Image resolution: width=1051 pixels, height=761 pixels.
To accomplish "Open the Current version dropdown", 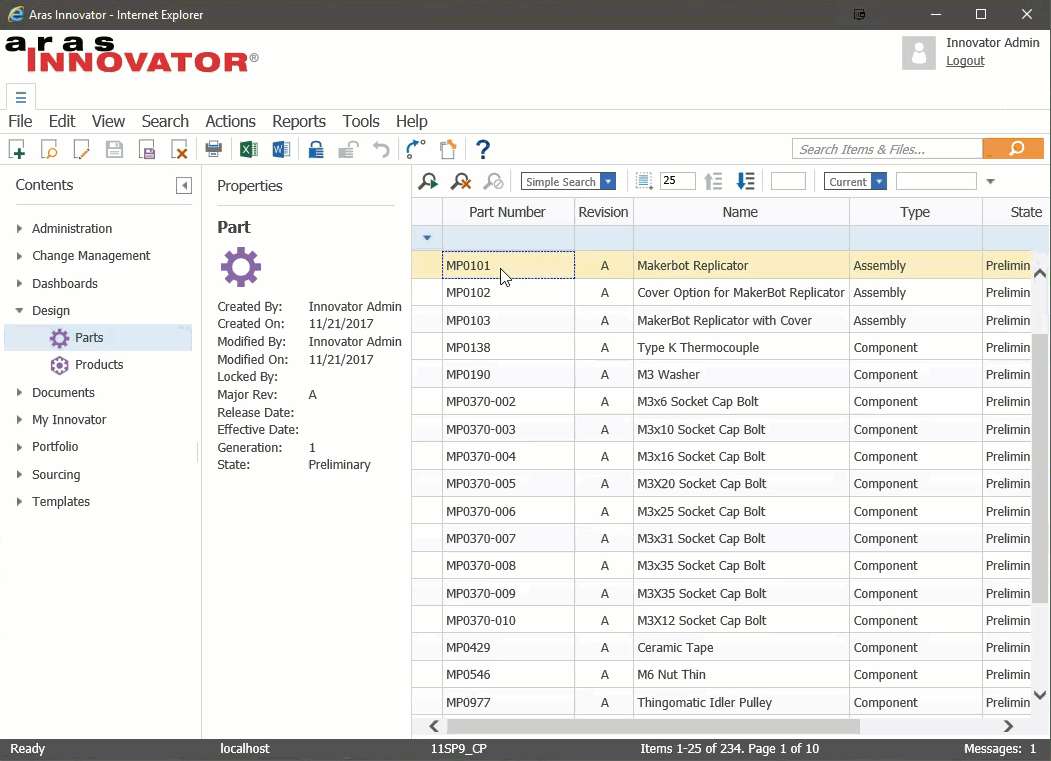I will (x=855, y=181).
